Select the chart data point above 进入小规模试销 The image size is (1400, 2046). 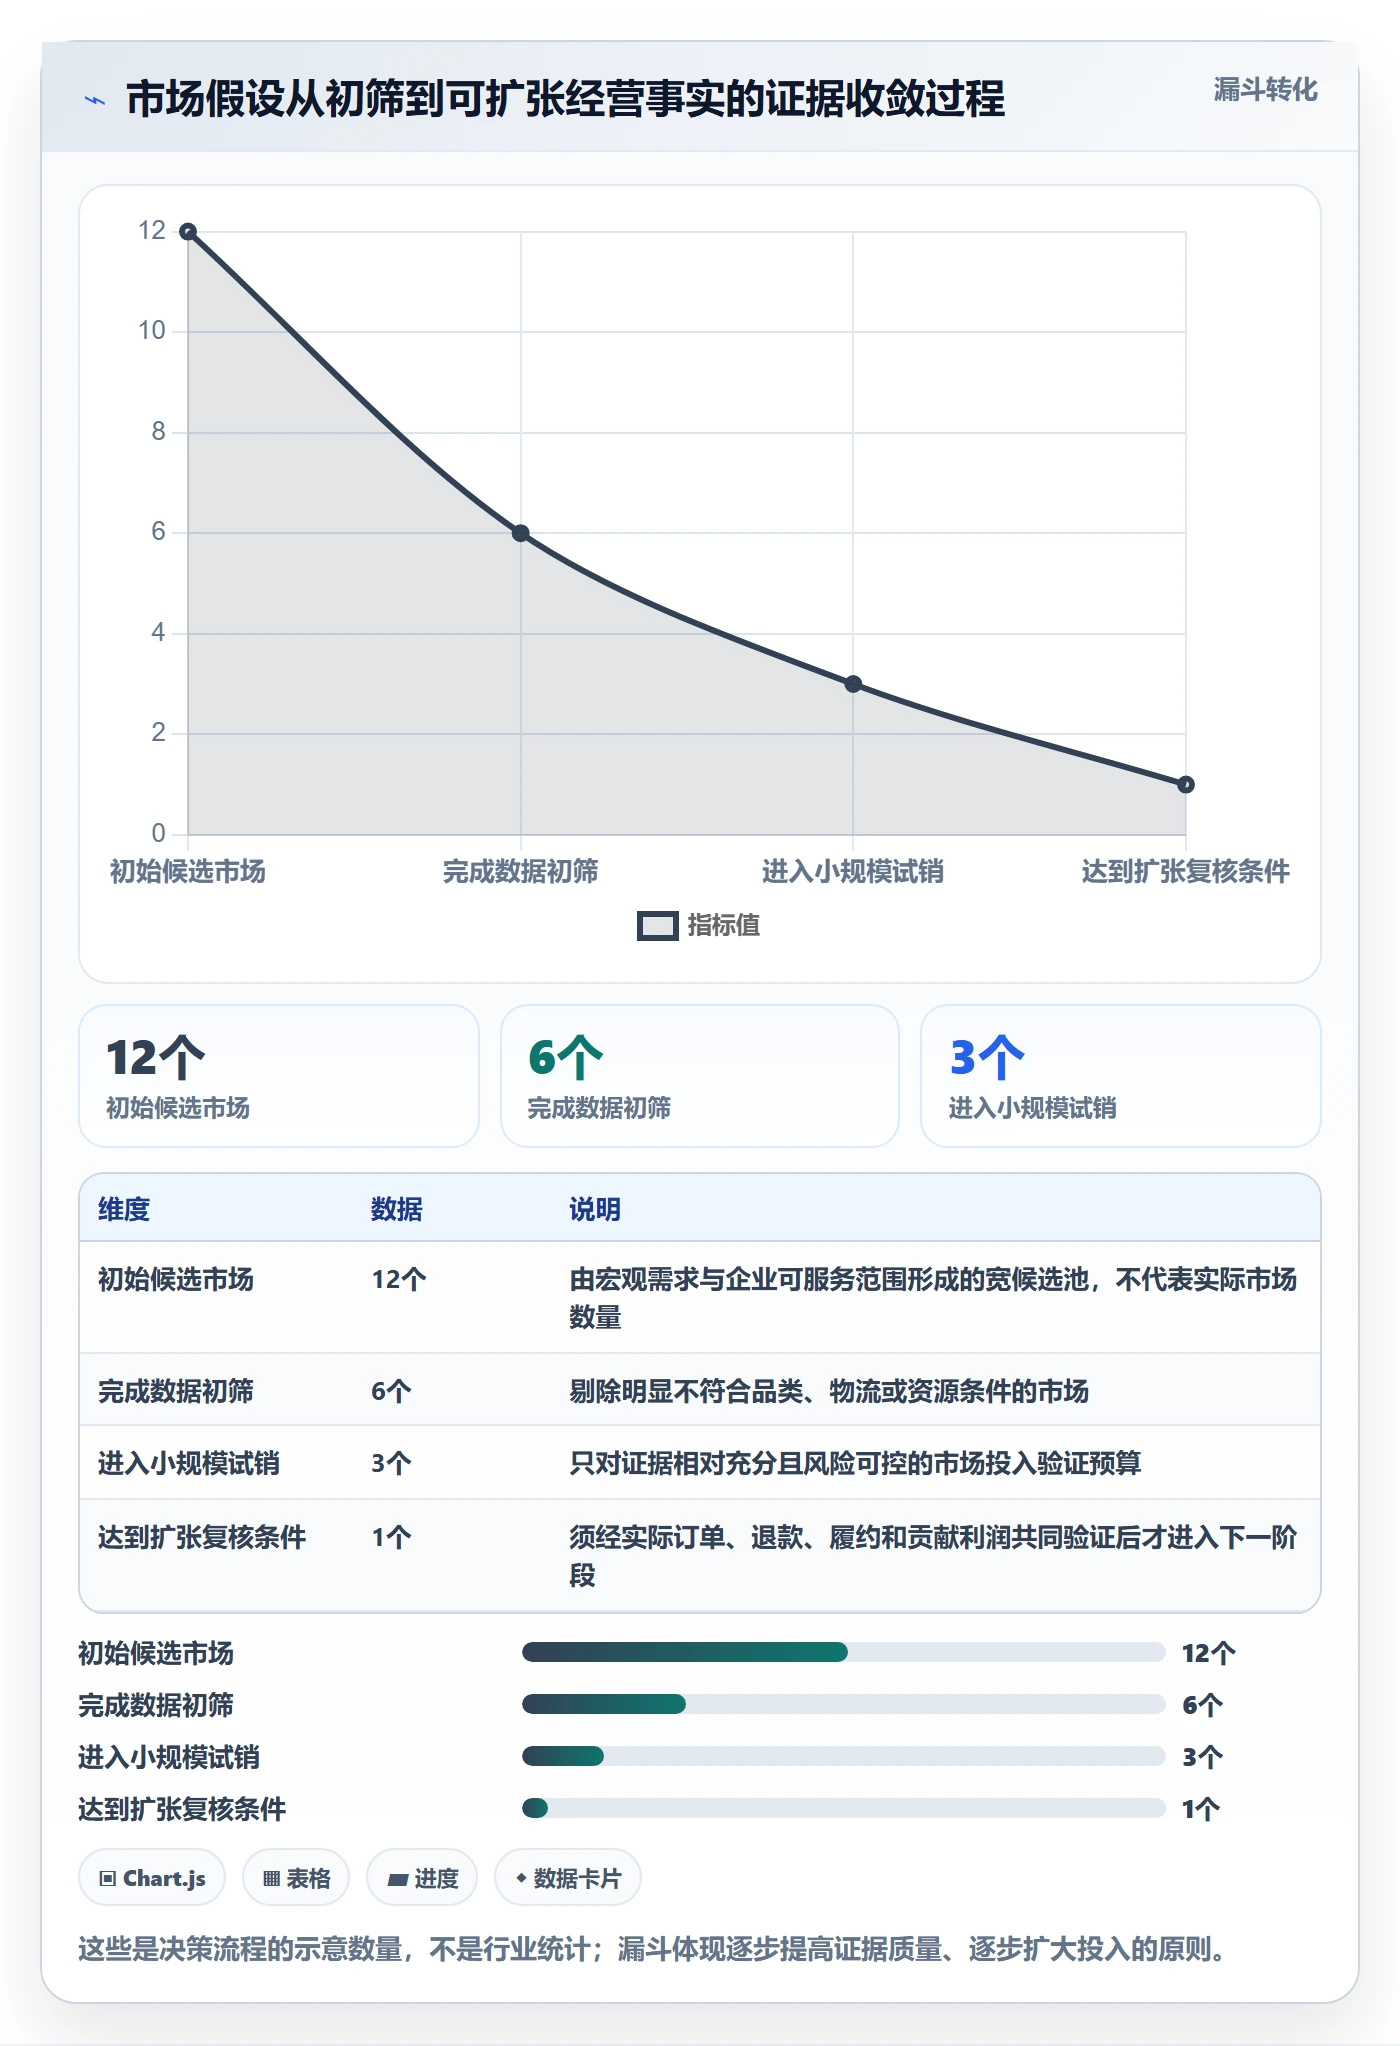tap(853, 684)
